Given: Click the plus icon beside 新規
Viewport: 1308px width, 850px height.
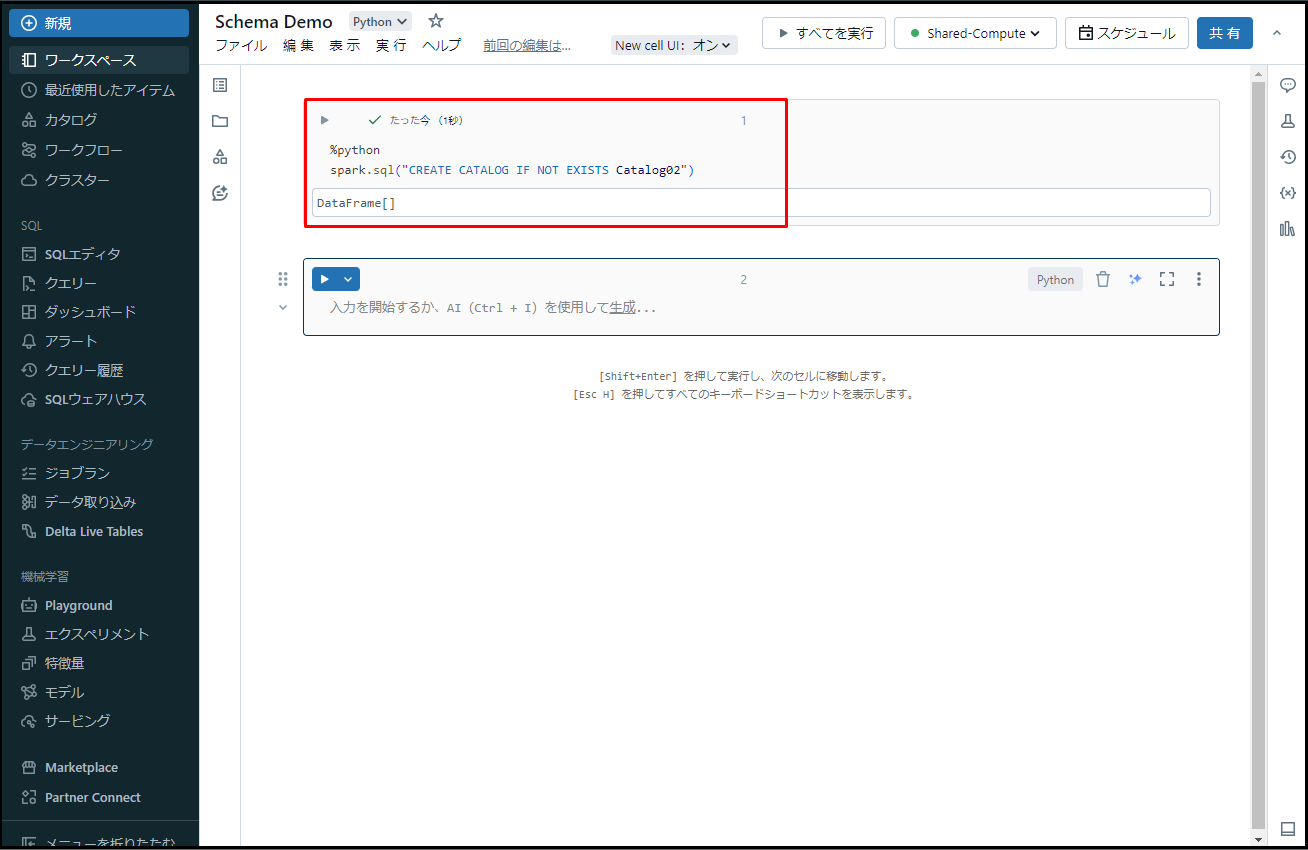Looking at the screenshot, I should [x=29, y=23].
